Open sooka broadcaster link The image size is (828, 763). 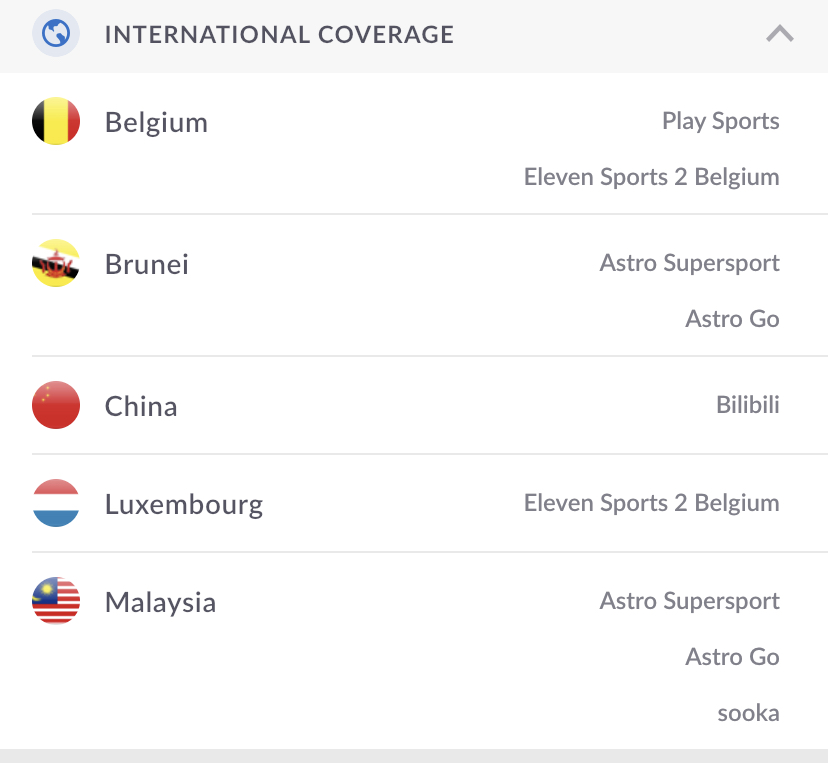pyautogui.click(x=748, y=714)
